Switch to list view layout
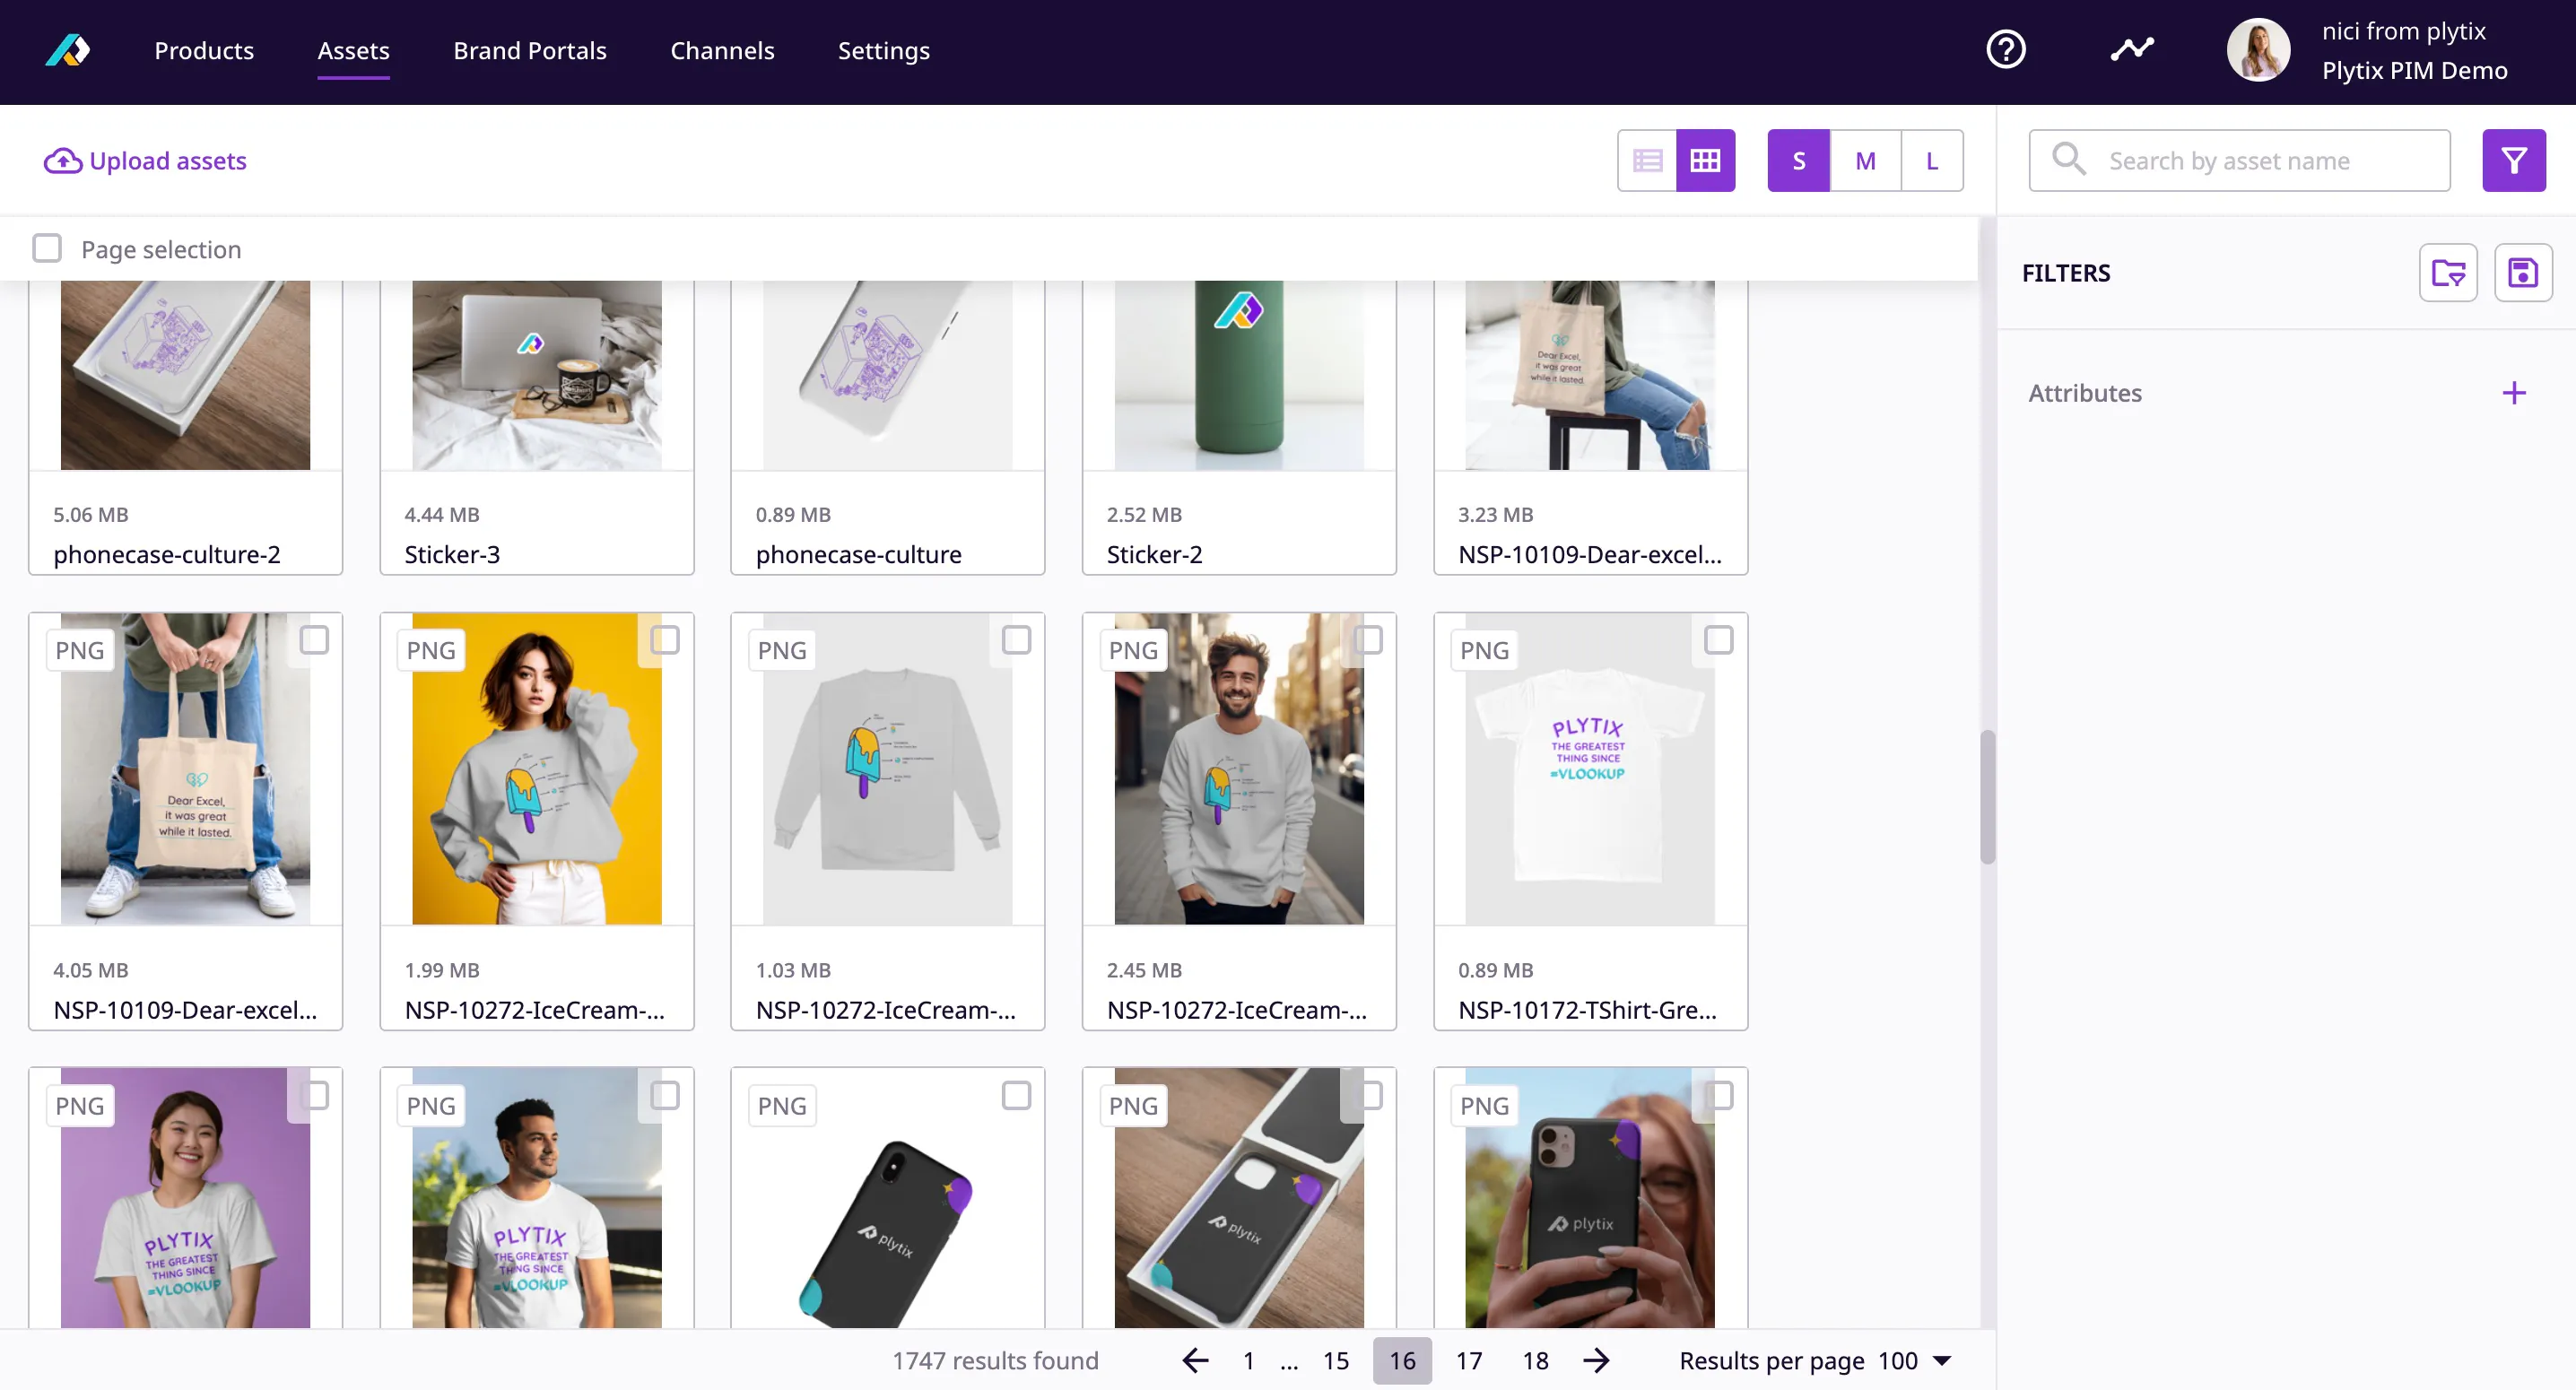 point(1647,160)
